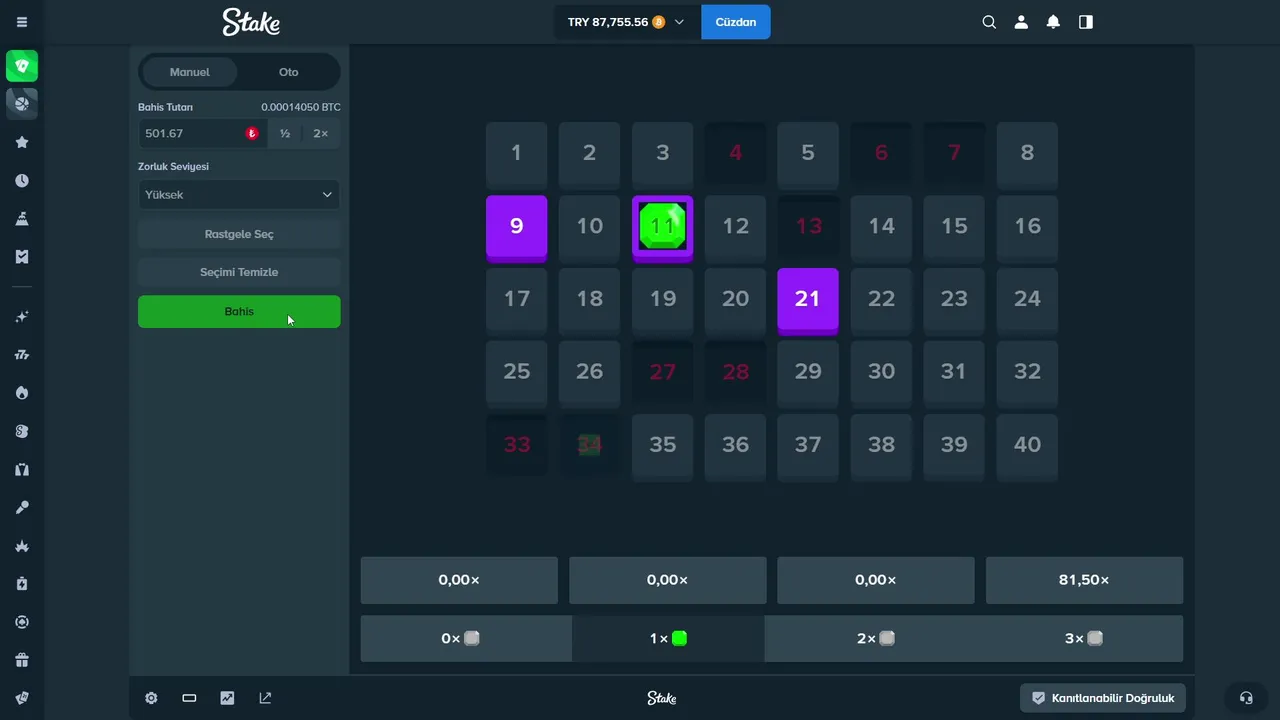Select the 2× hits tab

coord(875,638)
